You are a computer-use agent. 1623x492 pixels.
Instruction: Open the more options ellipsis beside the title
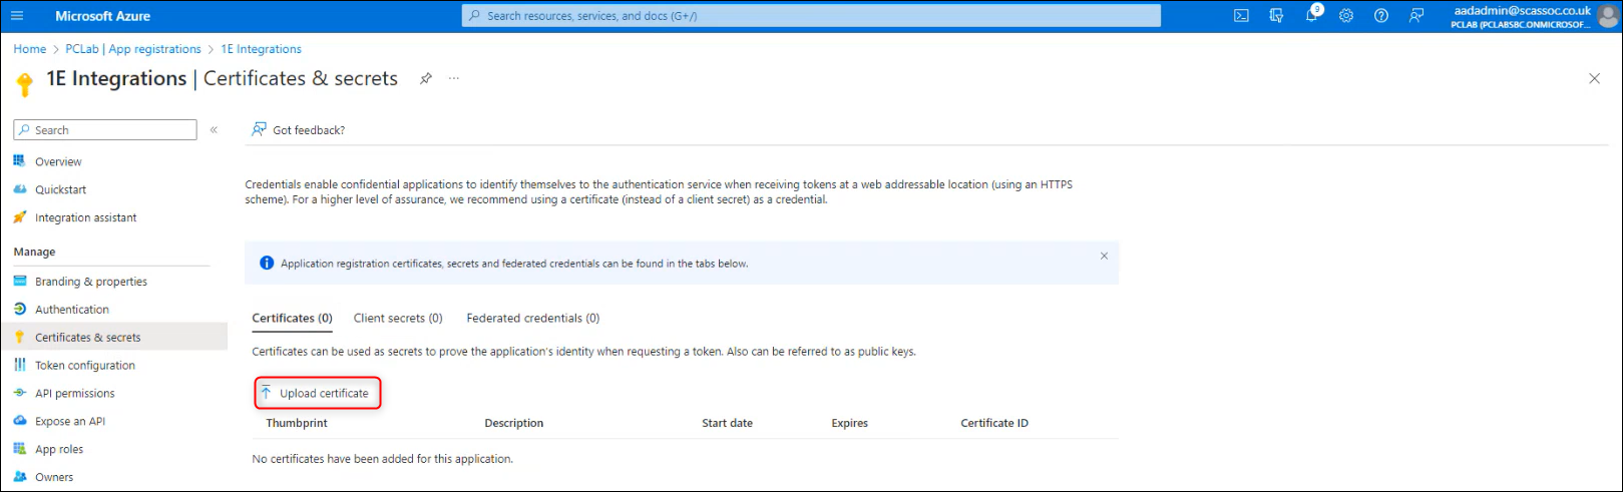(454, 78)
